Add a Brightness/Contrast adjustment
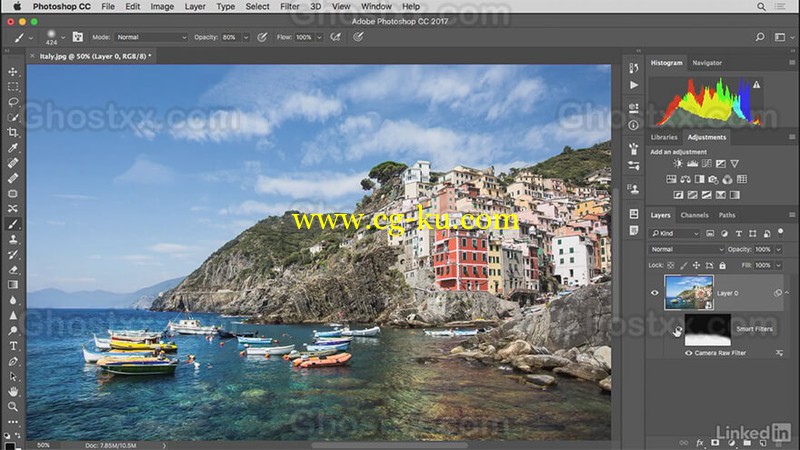Screen dimensions: 800x450 tap(678, 163)
